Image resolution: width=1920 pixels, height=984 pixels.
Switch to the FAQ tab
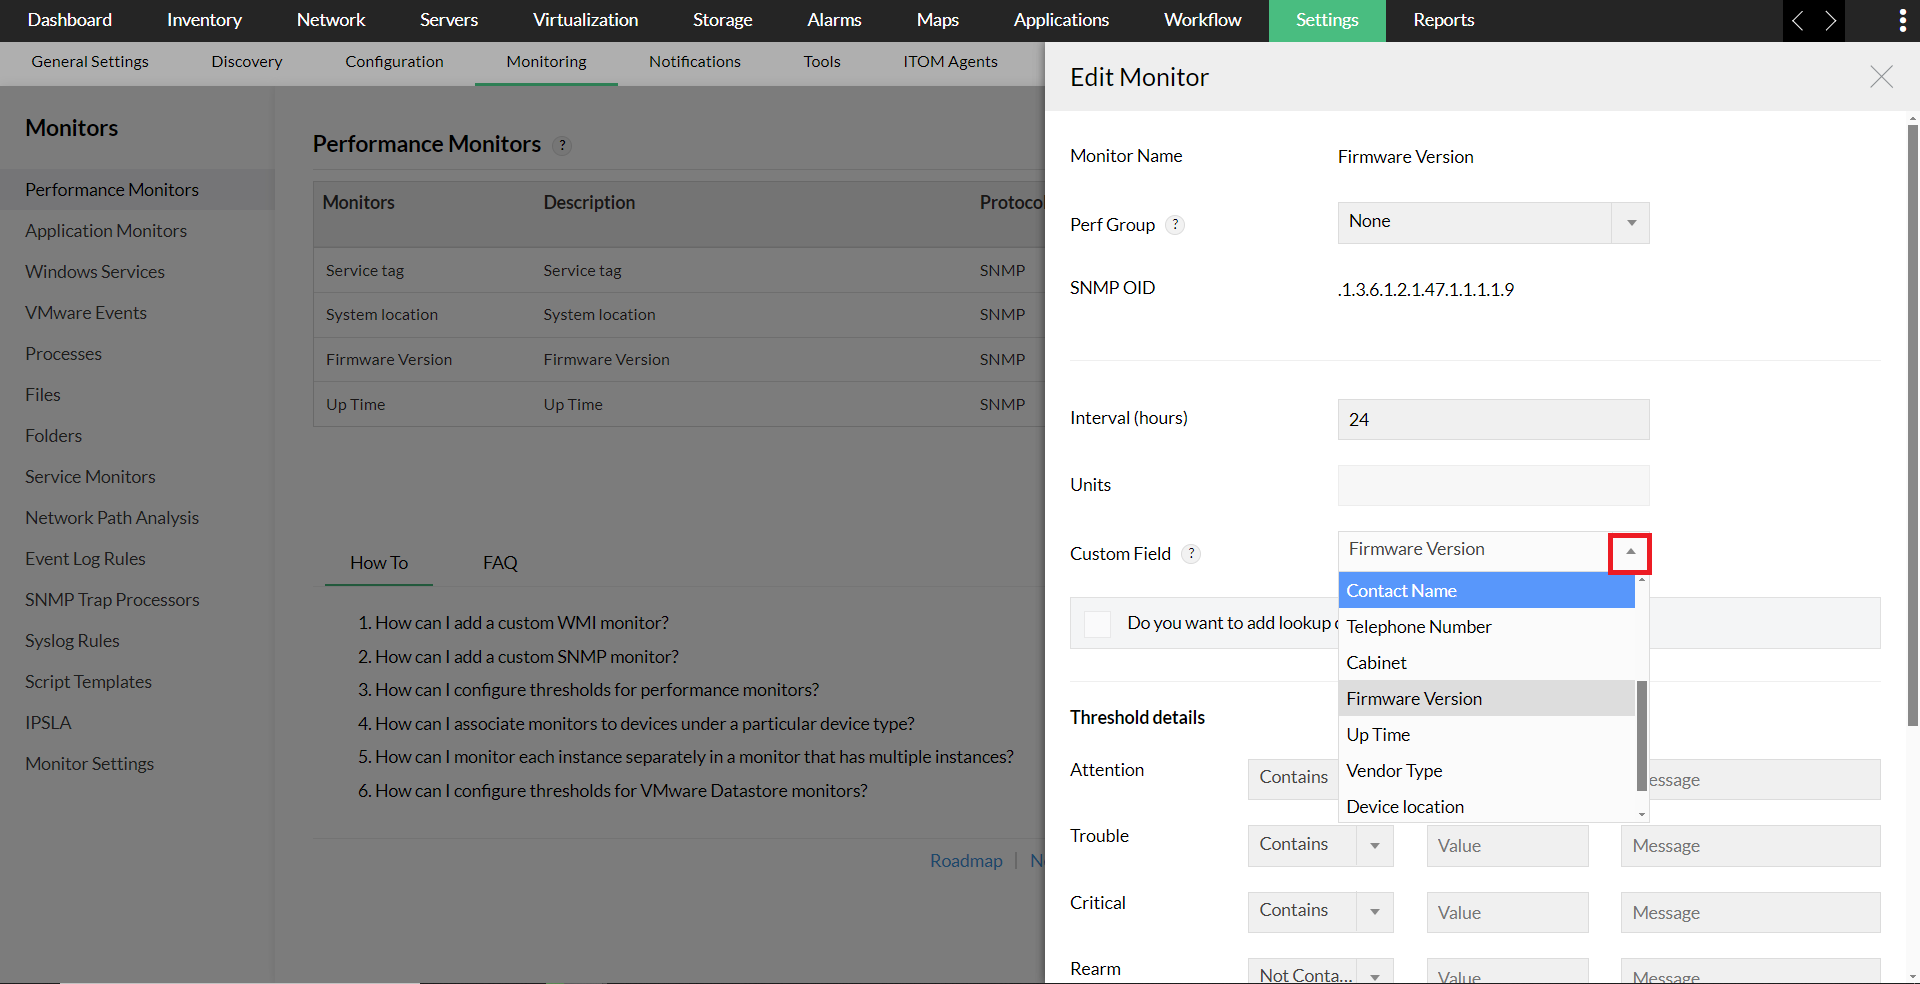tap(499, 562)
